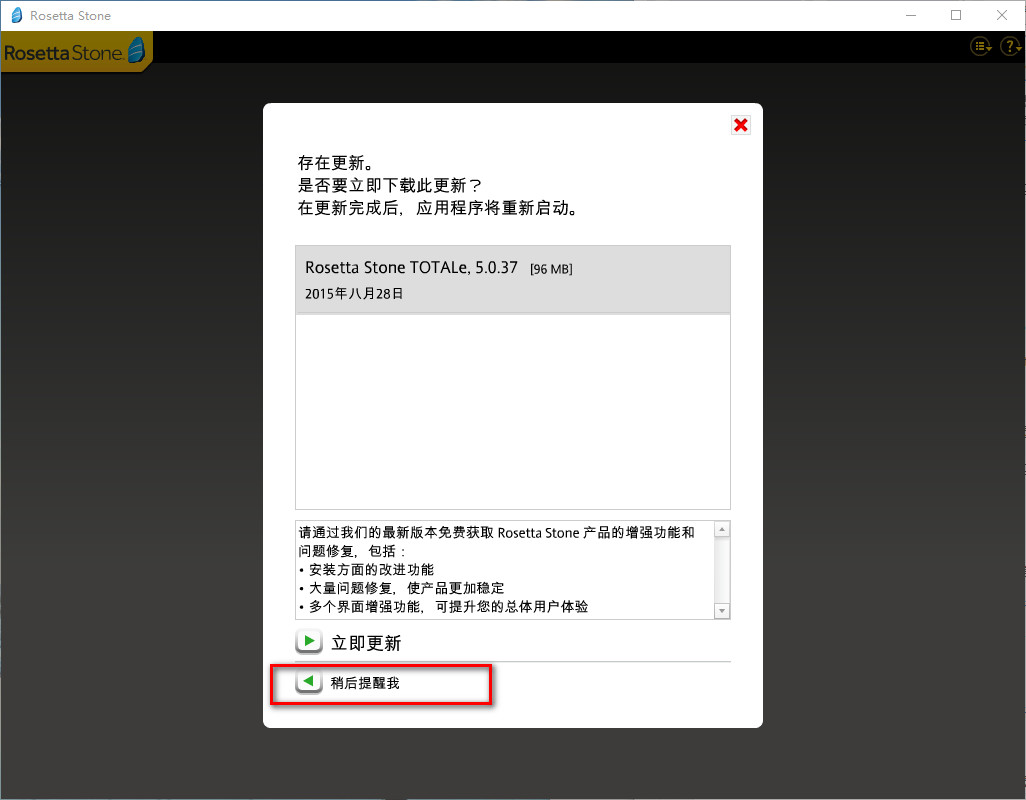Click the 安装方面的改进功能 bullet line

click(366, 570)
